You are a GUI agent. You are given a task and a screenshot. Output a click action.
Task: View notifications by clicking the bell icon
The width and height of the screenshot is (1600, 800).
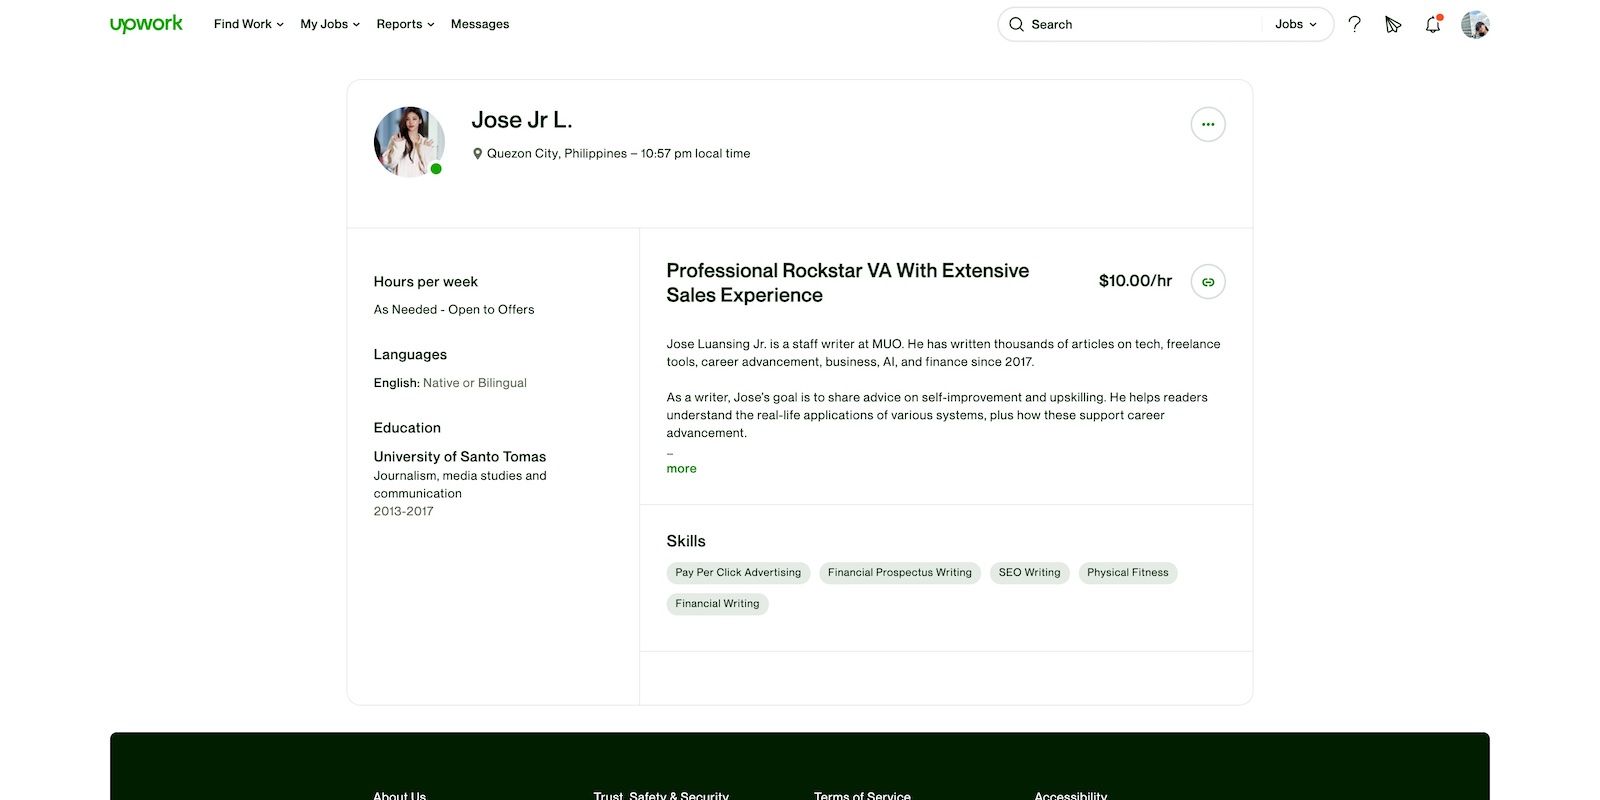tap(1432, 24)
